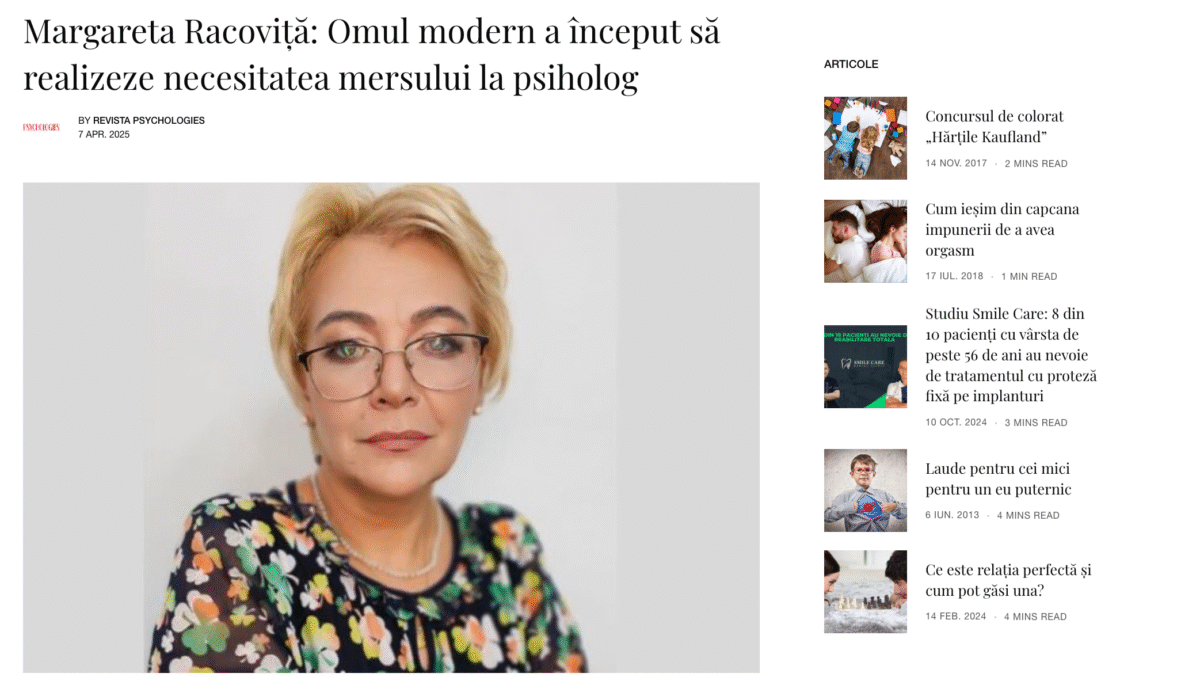Screen dimensions: 1200x696
Task: Click the 14 NOV. 2017 date label
Action: [956, 163]
